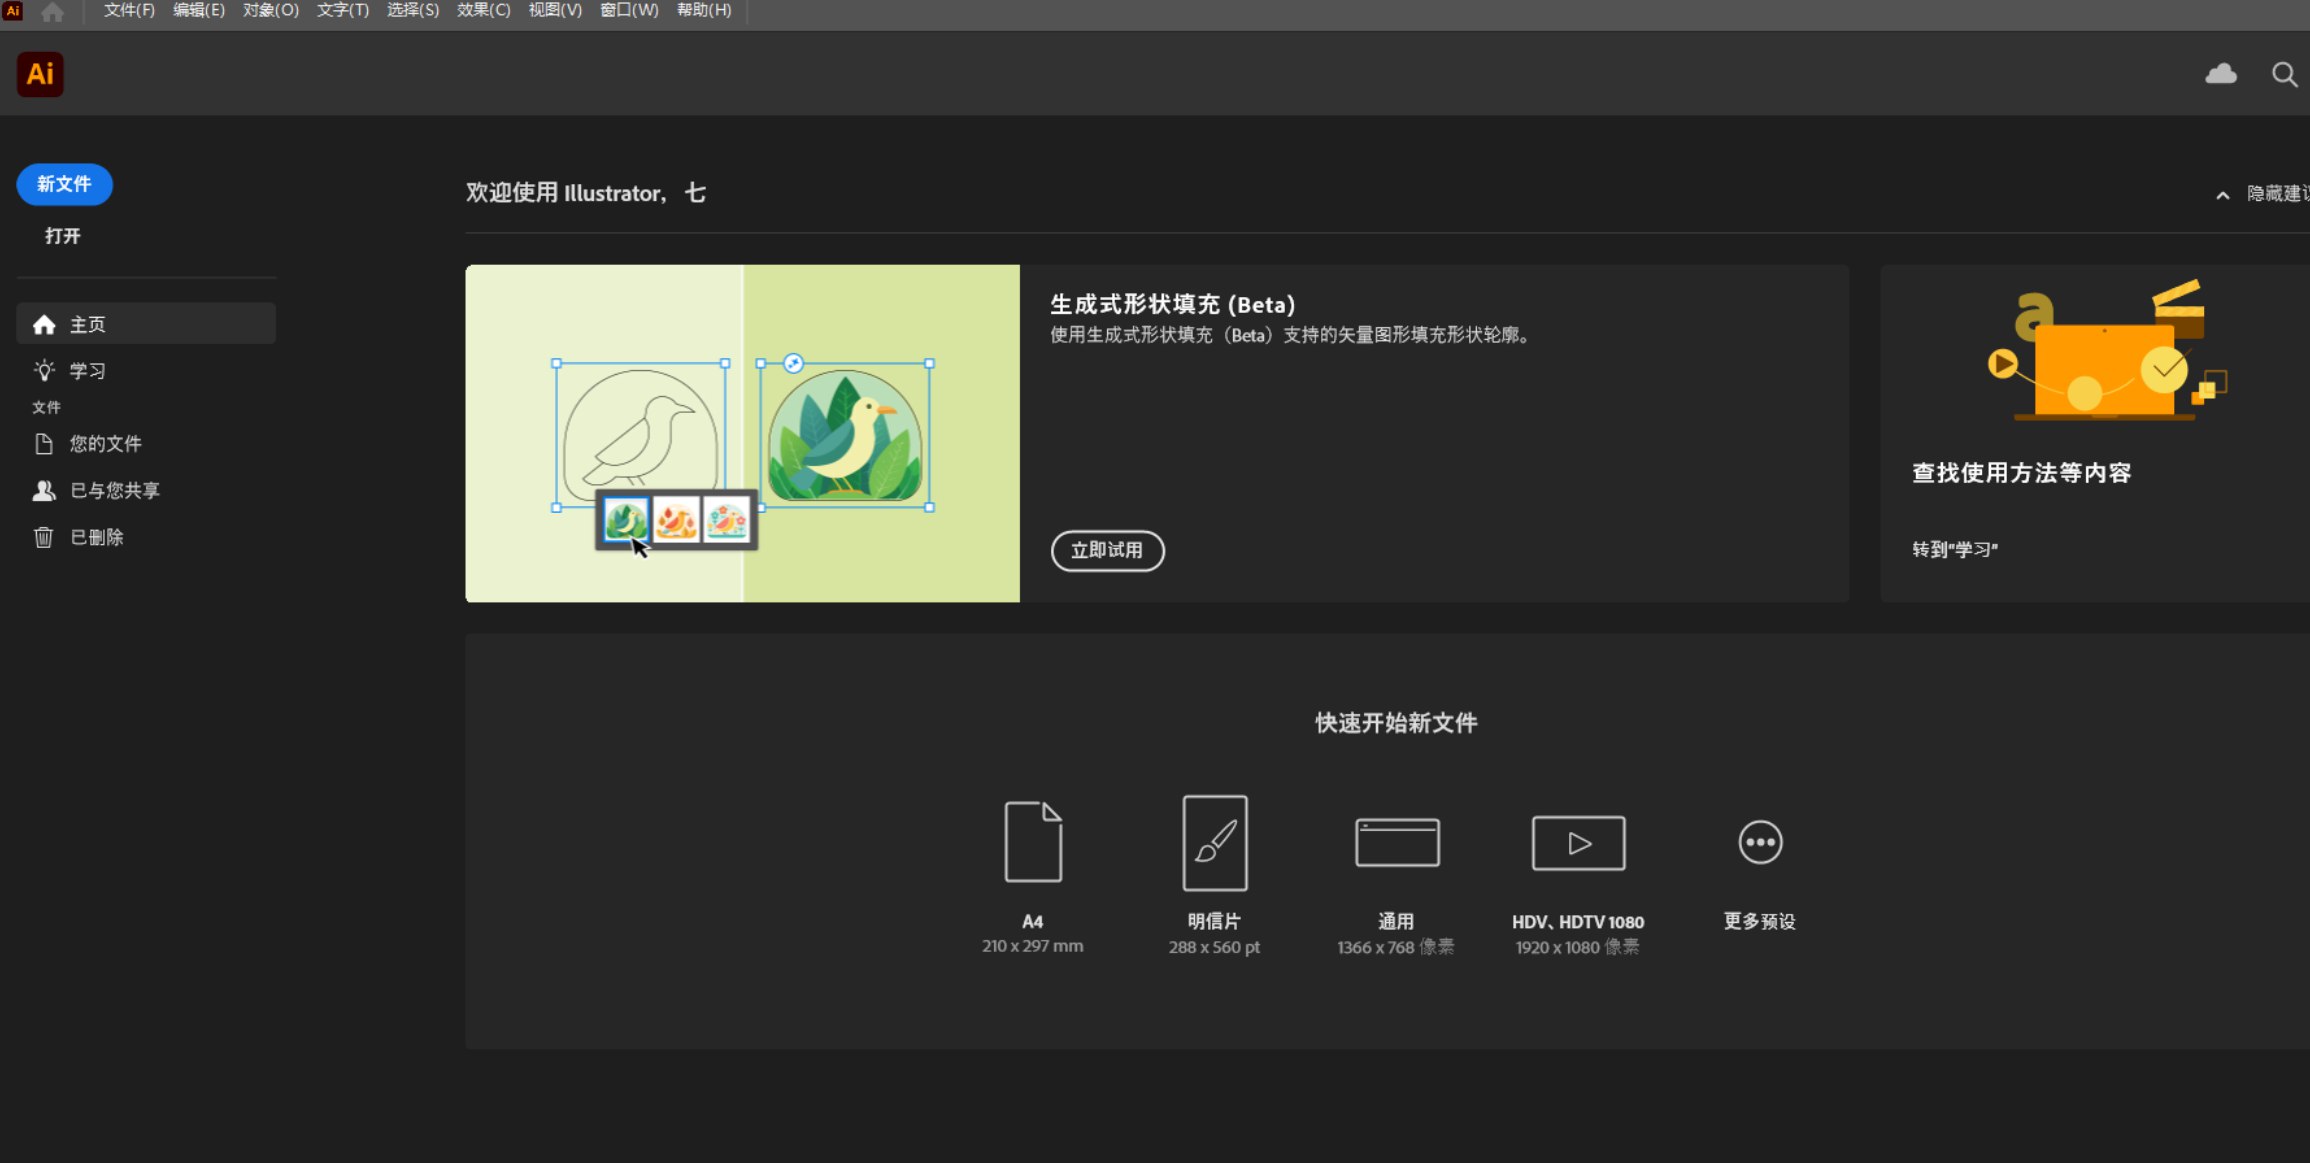This screenshot has height=1163, width=2310.
Task: Click the 立即试用 button
Action: click(x=1107, y=550)
